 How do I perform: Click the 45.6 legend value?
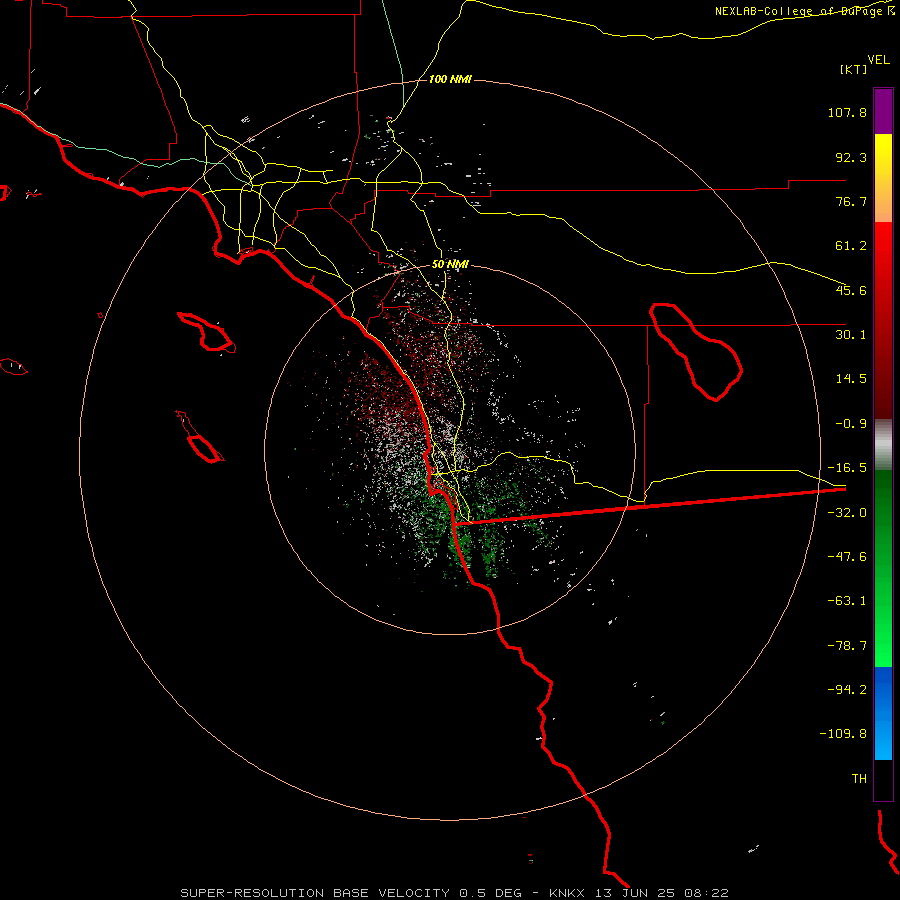[851, 290]
